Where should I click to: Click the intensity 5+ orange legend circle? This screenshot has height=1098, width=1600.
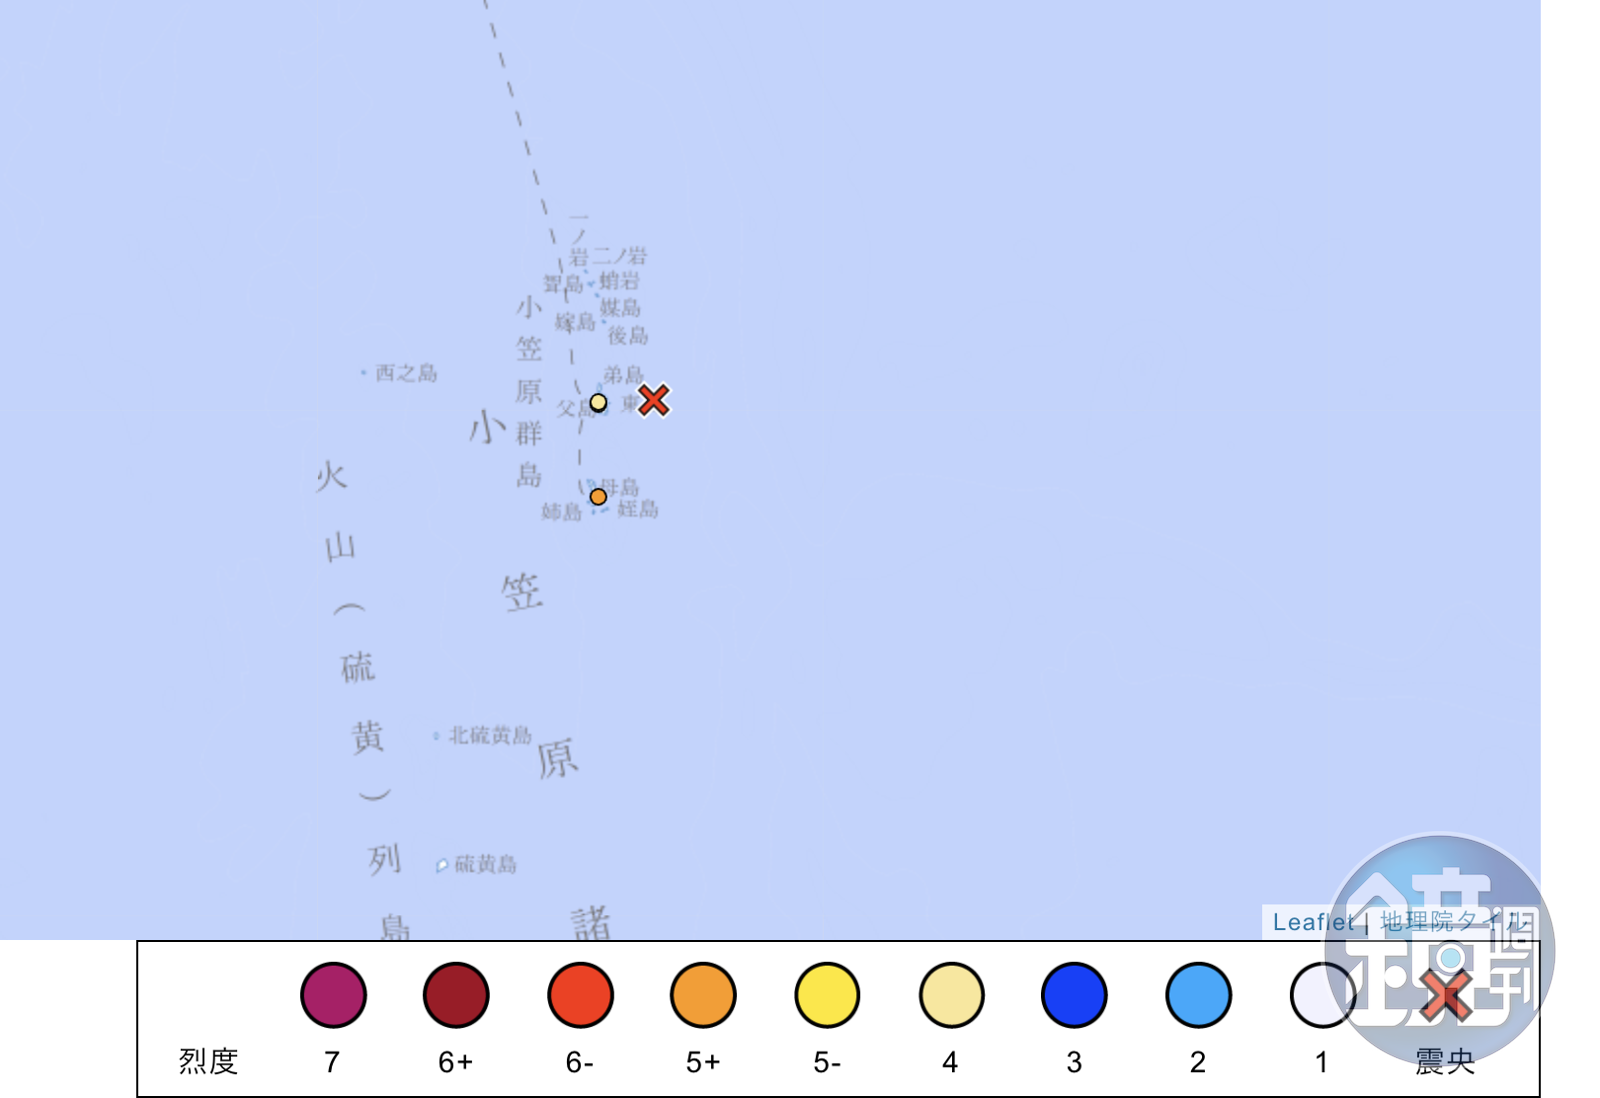(x=703, y=995)
